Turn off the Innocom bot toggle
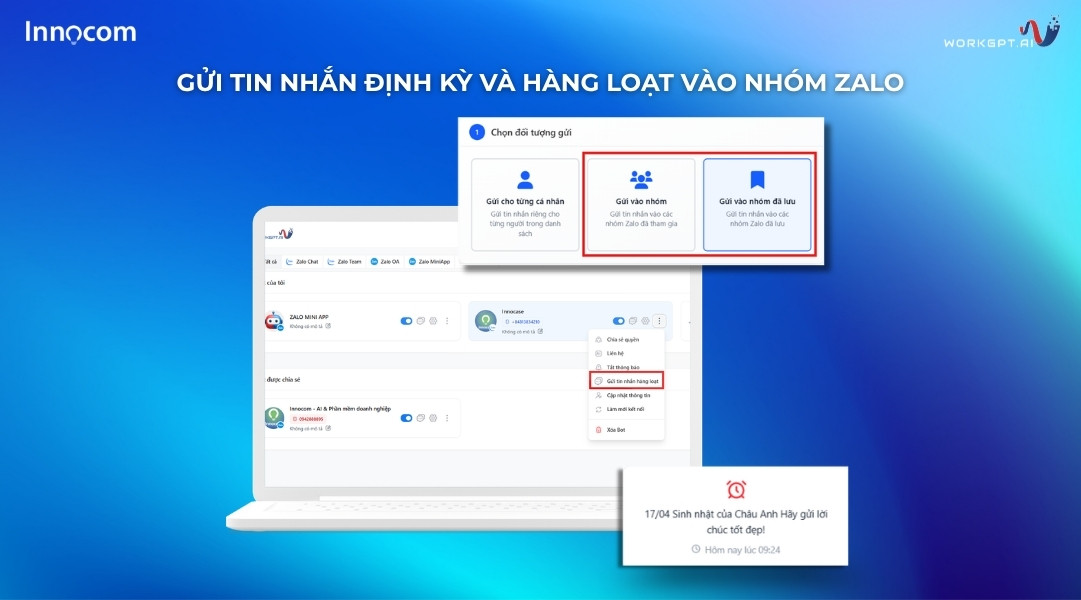Viewport: 1081px width, 600px height. point(406,418)
